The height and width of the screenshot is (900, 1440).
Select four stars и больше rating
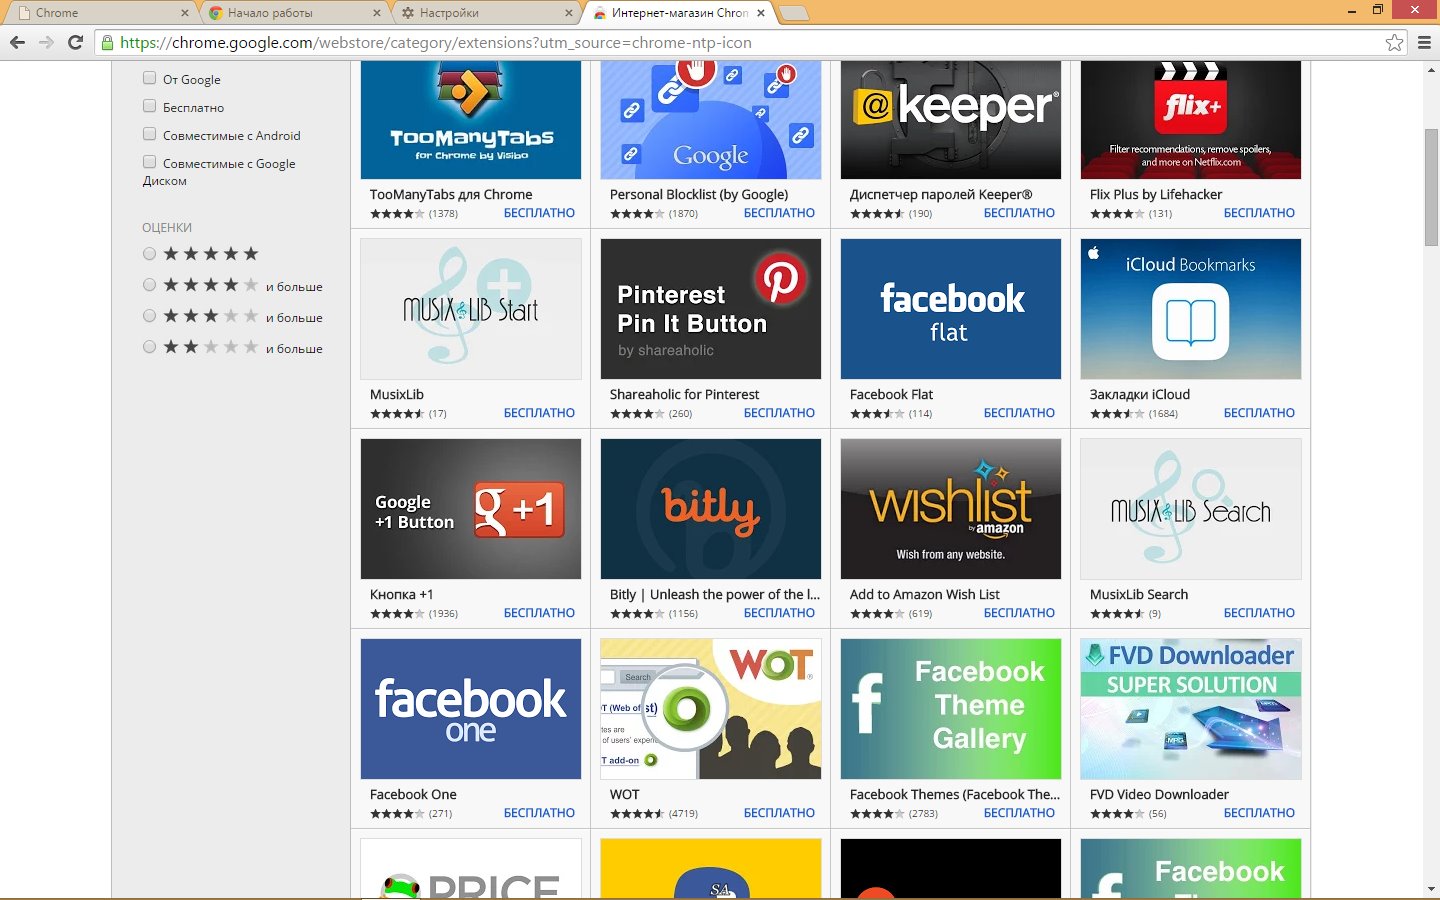(x=149, y=285)
